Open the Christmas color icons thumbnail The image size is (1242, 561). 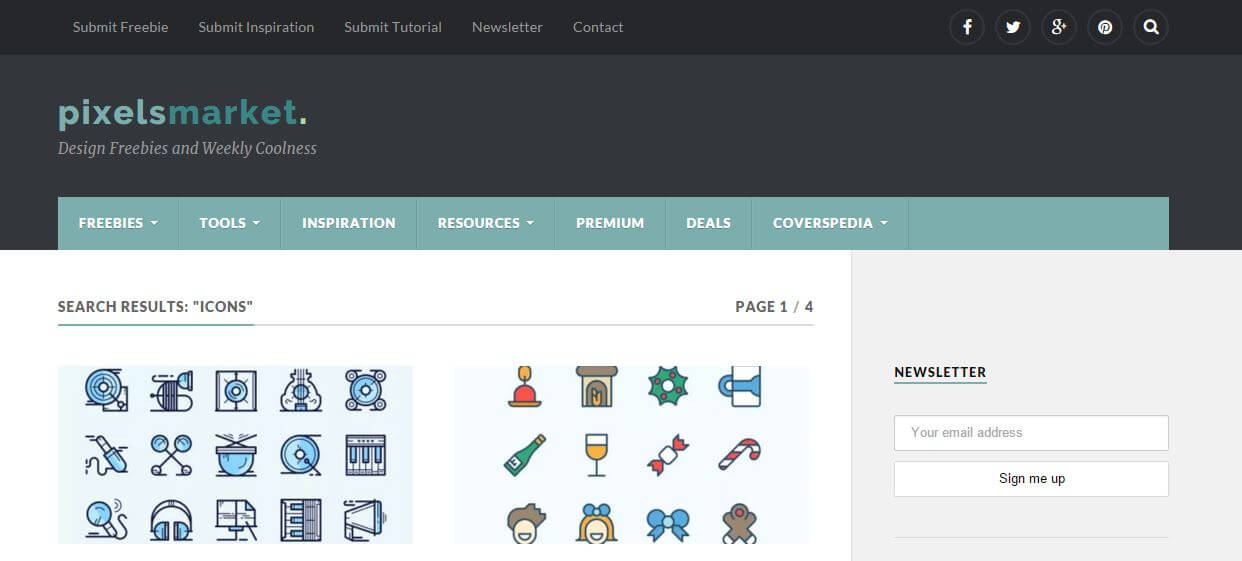click(632, 455)
